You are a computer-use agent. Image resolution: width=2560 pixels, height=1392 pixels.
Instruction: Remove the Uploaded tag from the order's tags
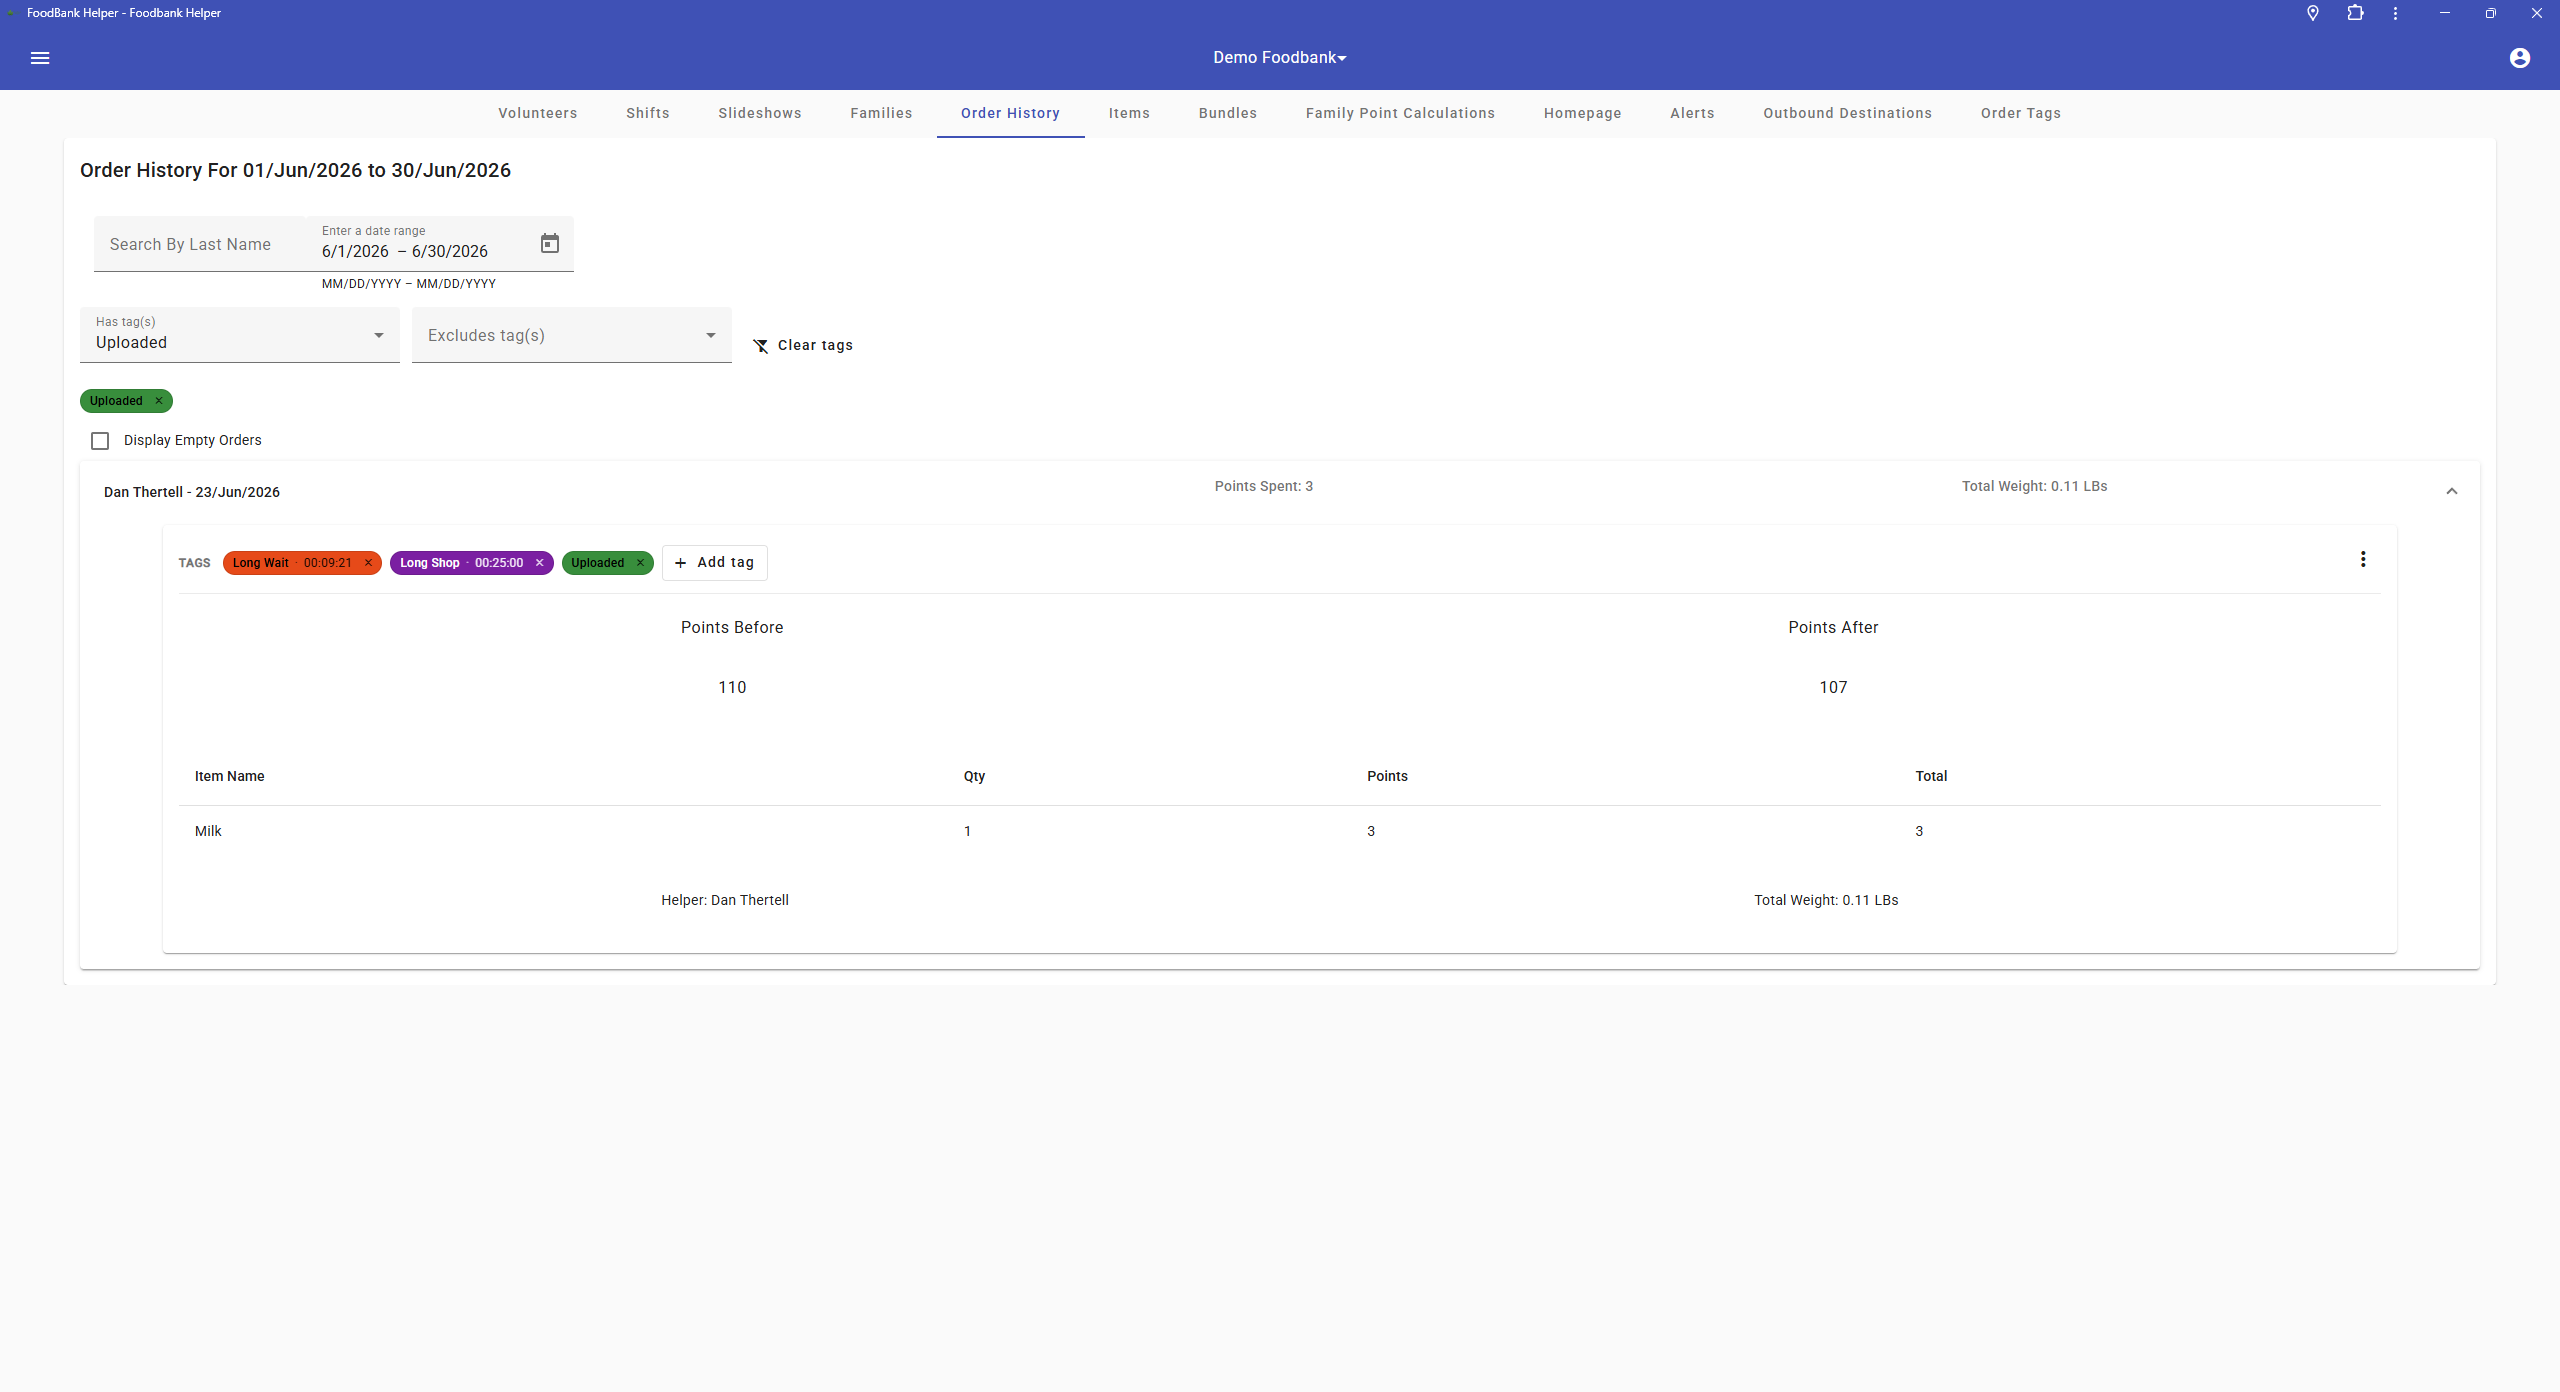coord(640,563)
